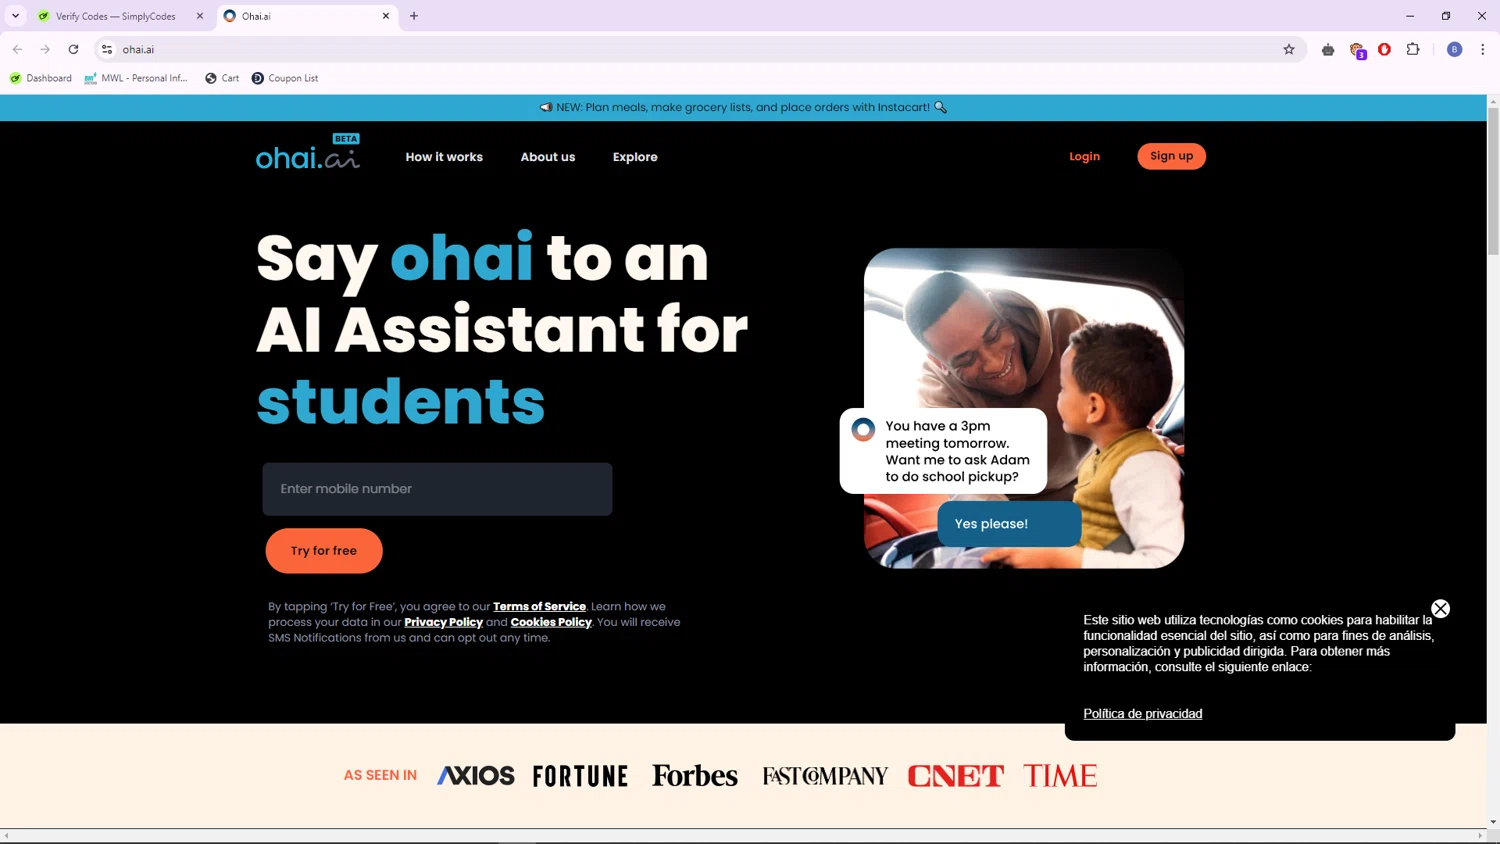Reload the current page
This screenshot has width=1500, height=844.
(x=73, y=49)
